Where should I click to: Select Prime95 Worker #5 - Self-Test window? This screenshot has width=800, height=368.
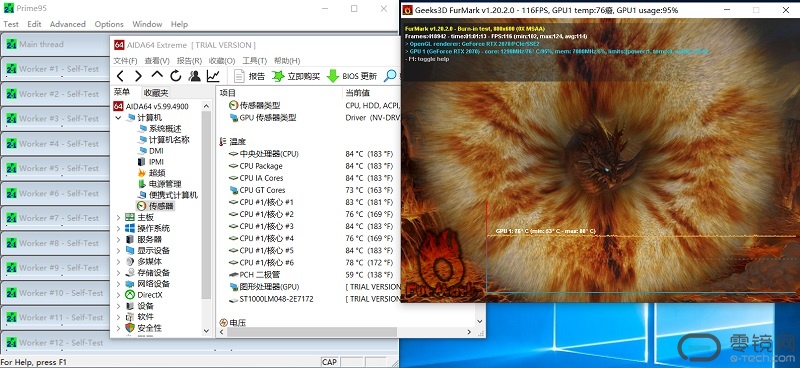(x=59, y=168)
